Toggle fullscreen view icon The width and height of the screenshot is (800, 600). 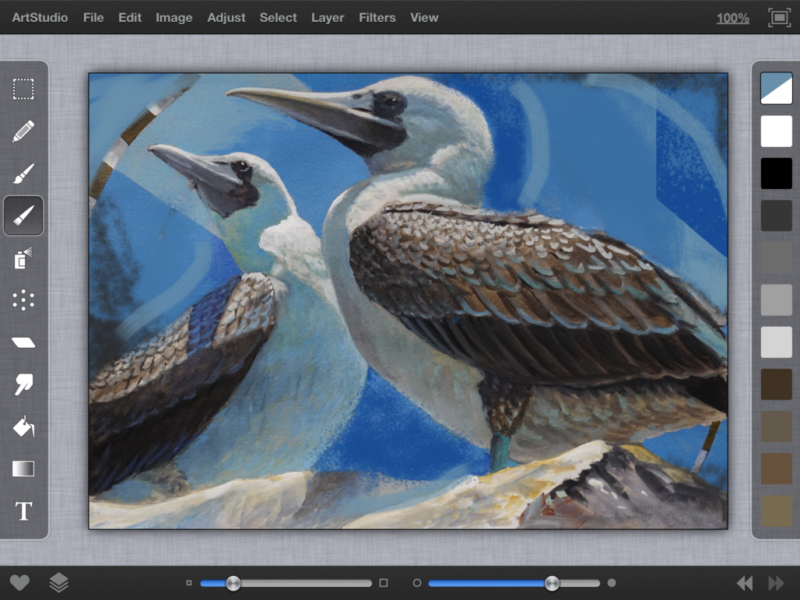[x=779, y=18]
